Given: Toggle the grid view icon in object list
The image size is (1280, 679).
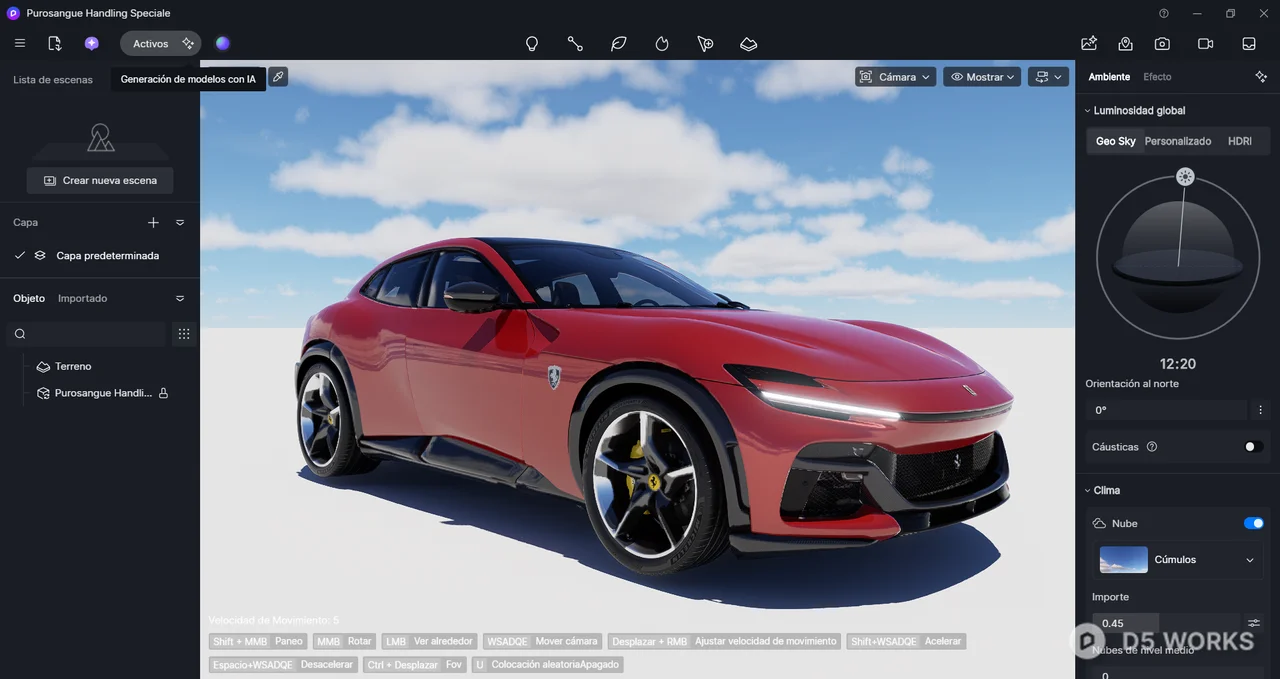Looking at the screenshot, I should click(184, 334).
